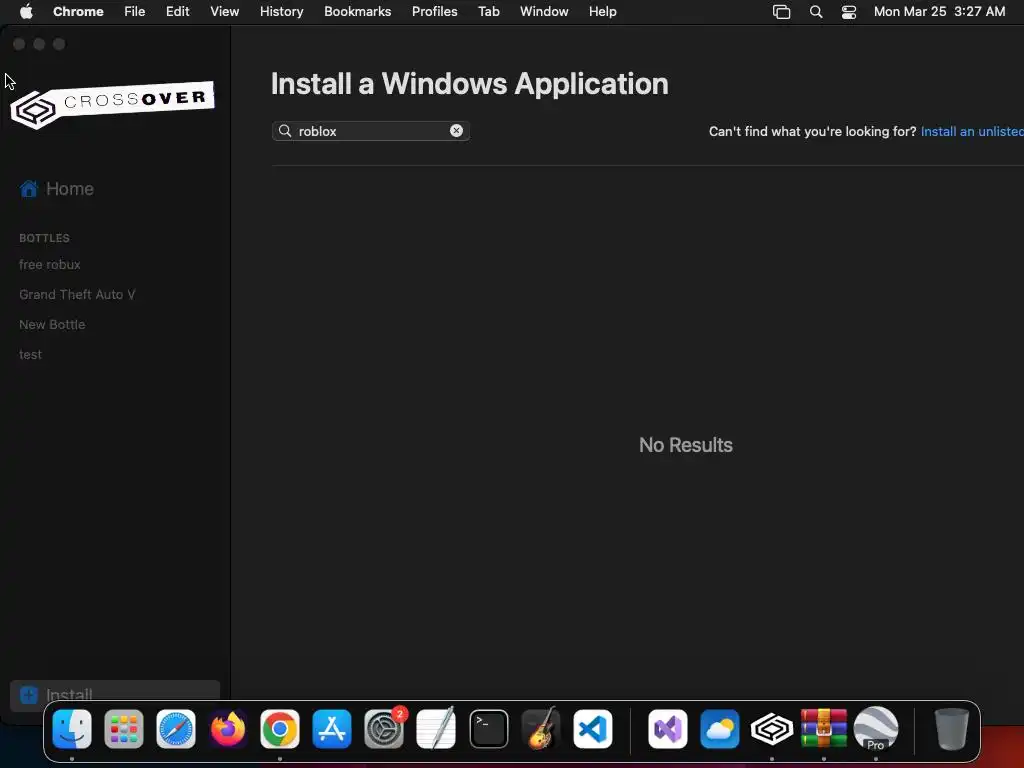Launch GarageBand from the Dock
Image resolution: width=1024 pixels, height=768 pixels.
[x=541, y=729]
